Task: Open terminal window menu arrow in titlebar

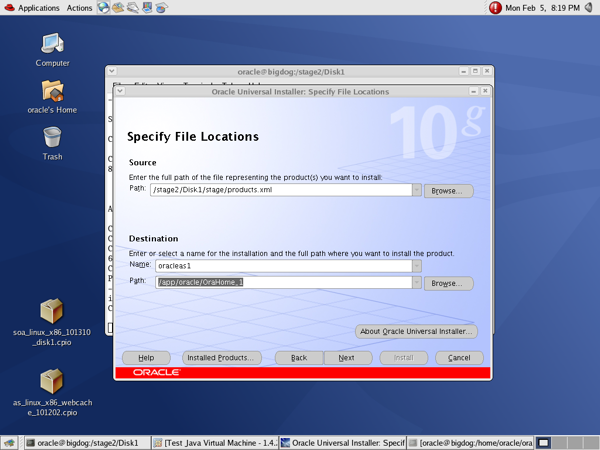Action: [111, 71]
